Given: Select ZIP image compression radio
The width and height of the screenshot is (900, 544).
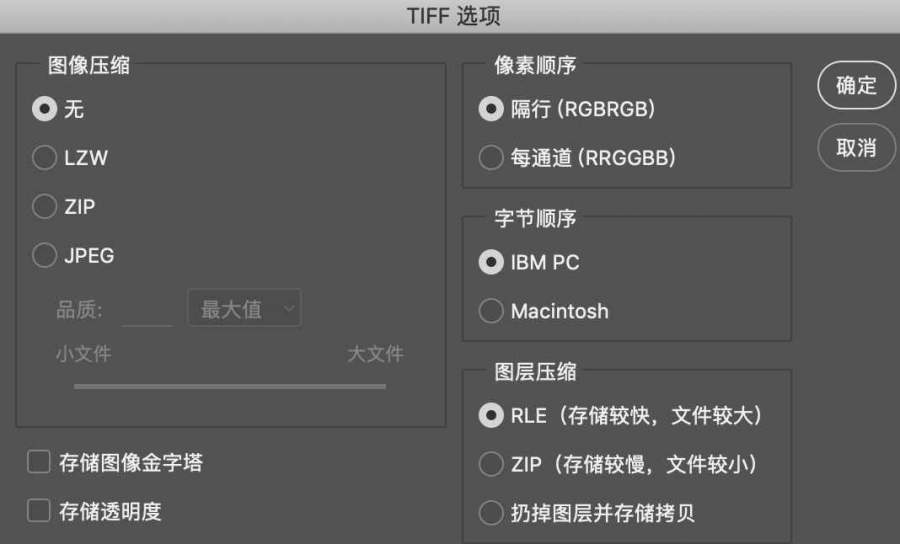Looking at the screenshot, I should pos(44,207).
